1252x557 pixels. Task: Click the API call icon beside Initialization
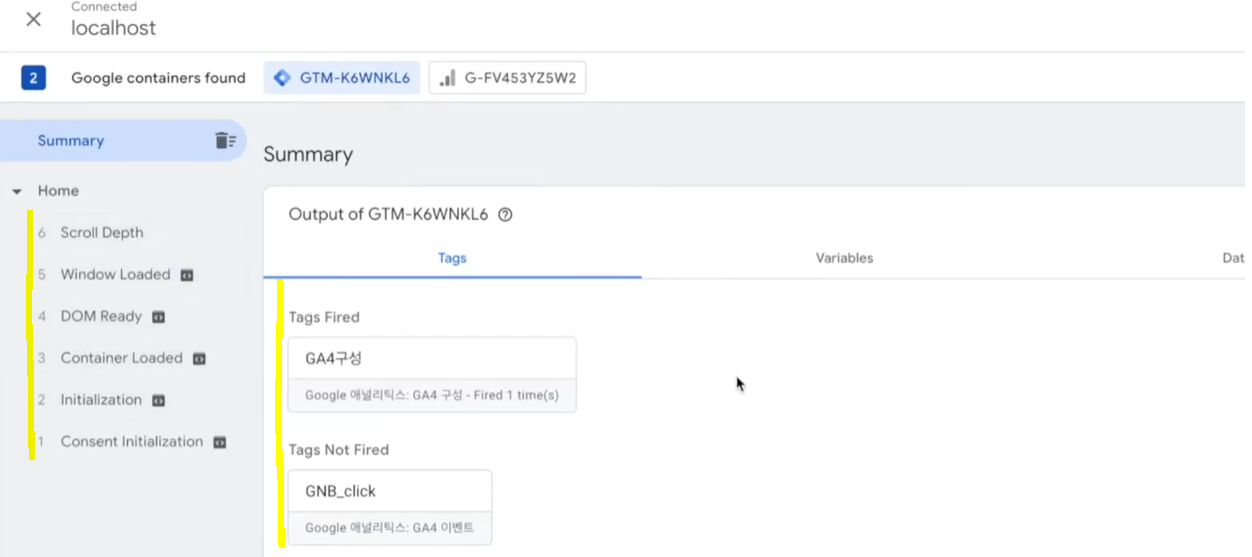tap(158, 400)
